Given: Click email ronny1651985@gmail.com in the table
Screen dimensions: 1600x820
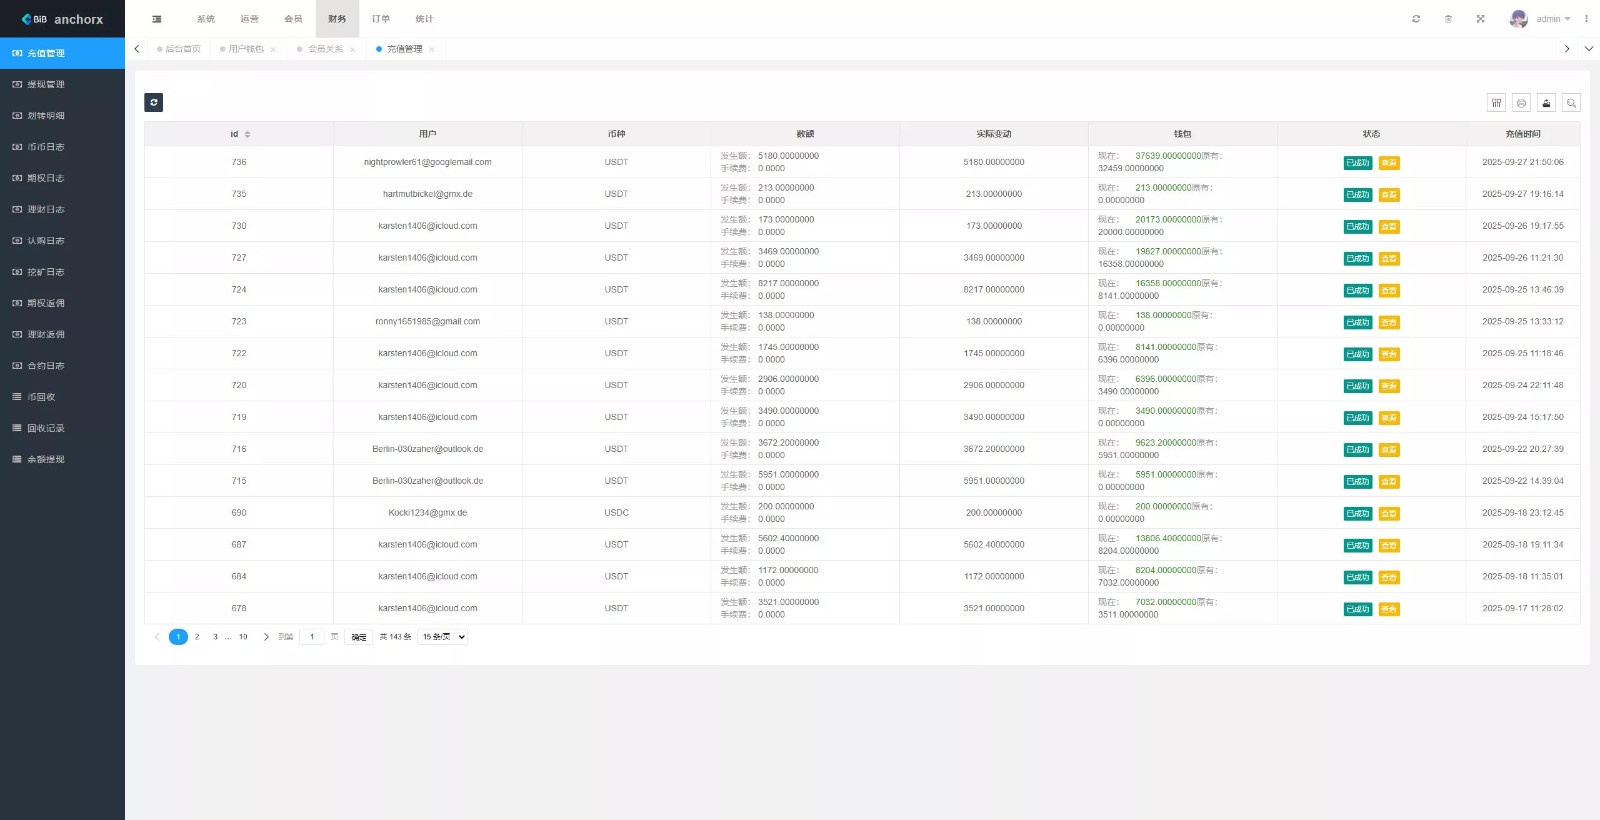Looking at the screenshot, I should pos(428,322).
